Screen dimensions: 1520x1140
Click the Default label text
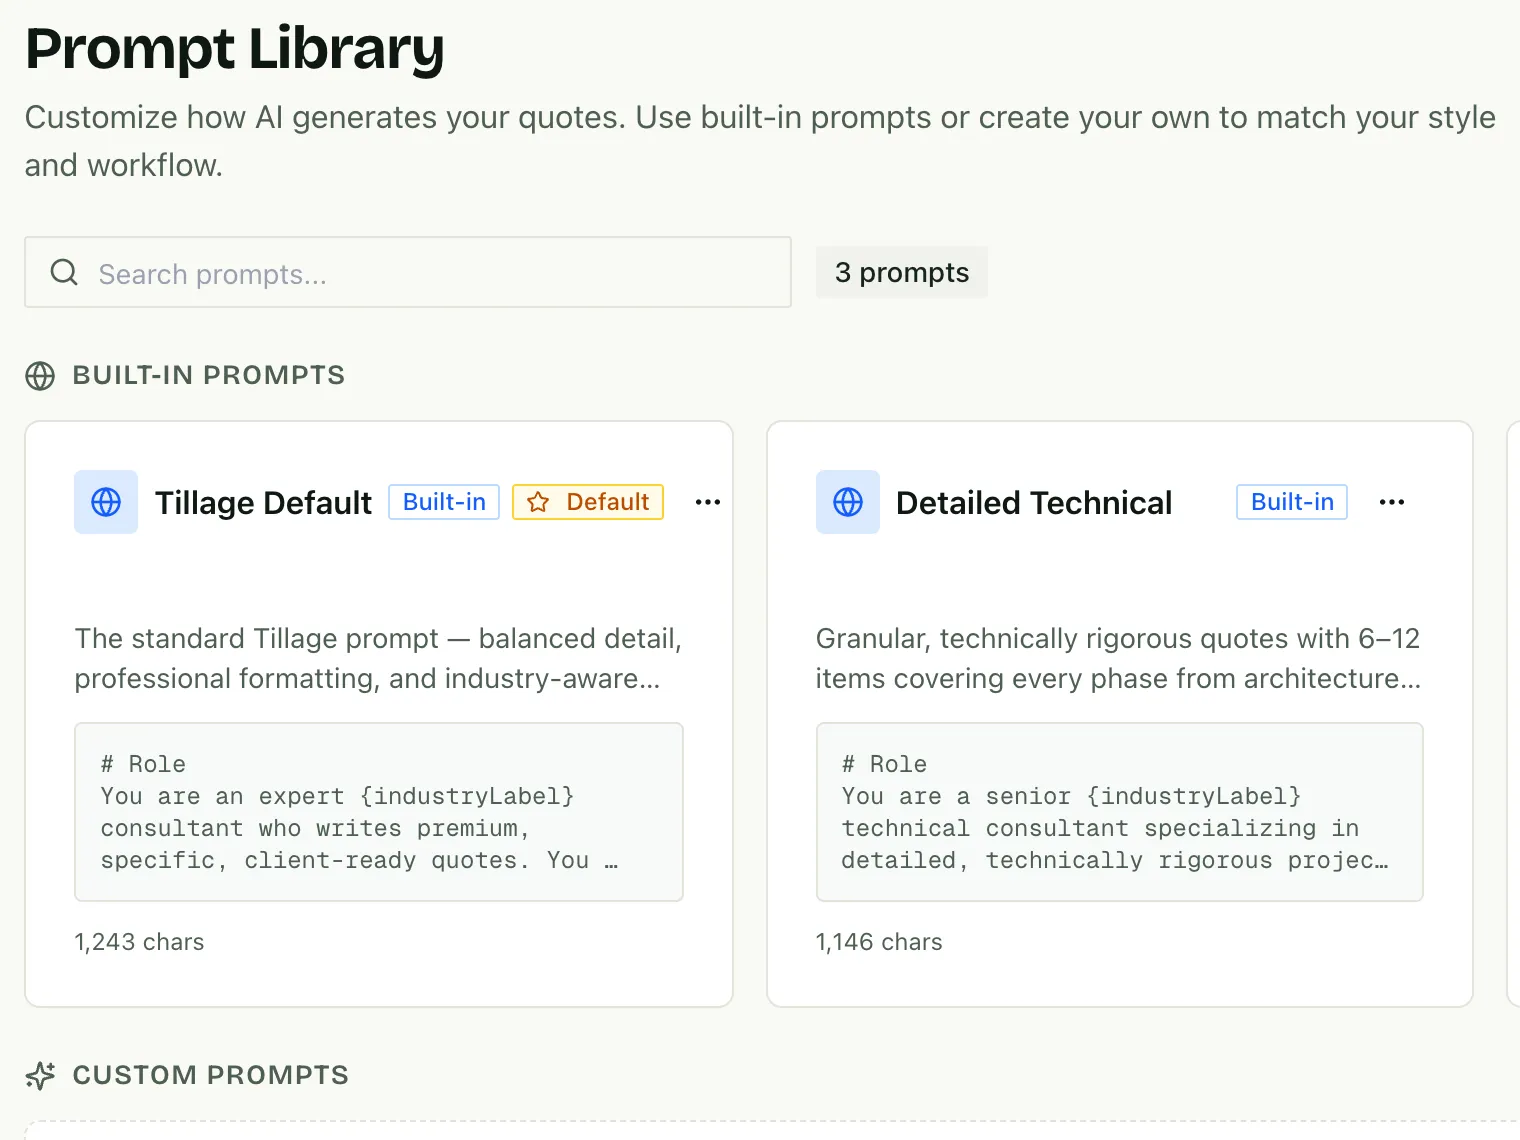point(608,502)
